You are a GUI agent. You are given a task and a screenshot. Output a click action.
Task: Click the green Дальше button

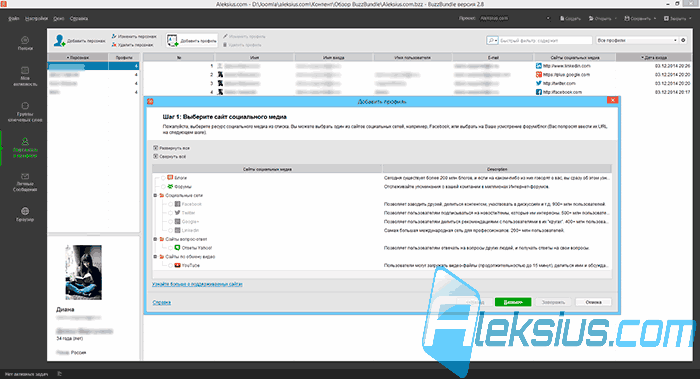coord(513,302)
